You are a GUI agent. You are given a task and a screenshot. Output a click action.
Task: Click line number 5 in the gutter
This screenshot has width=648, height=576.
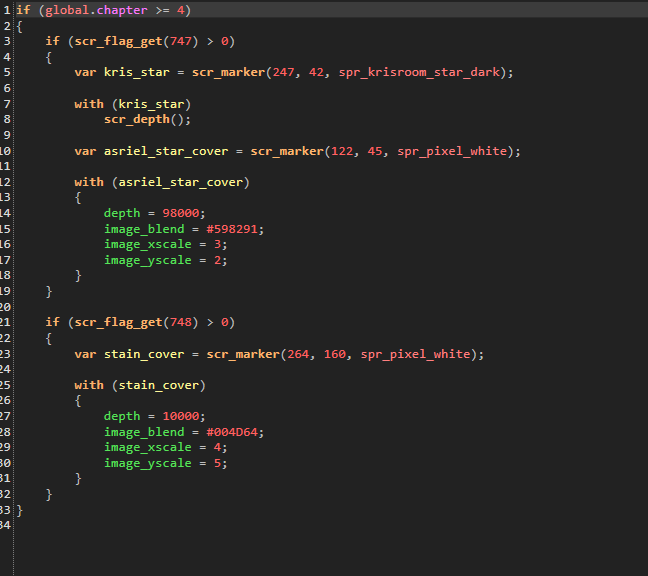coord(7,72)
